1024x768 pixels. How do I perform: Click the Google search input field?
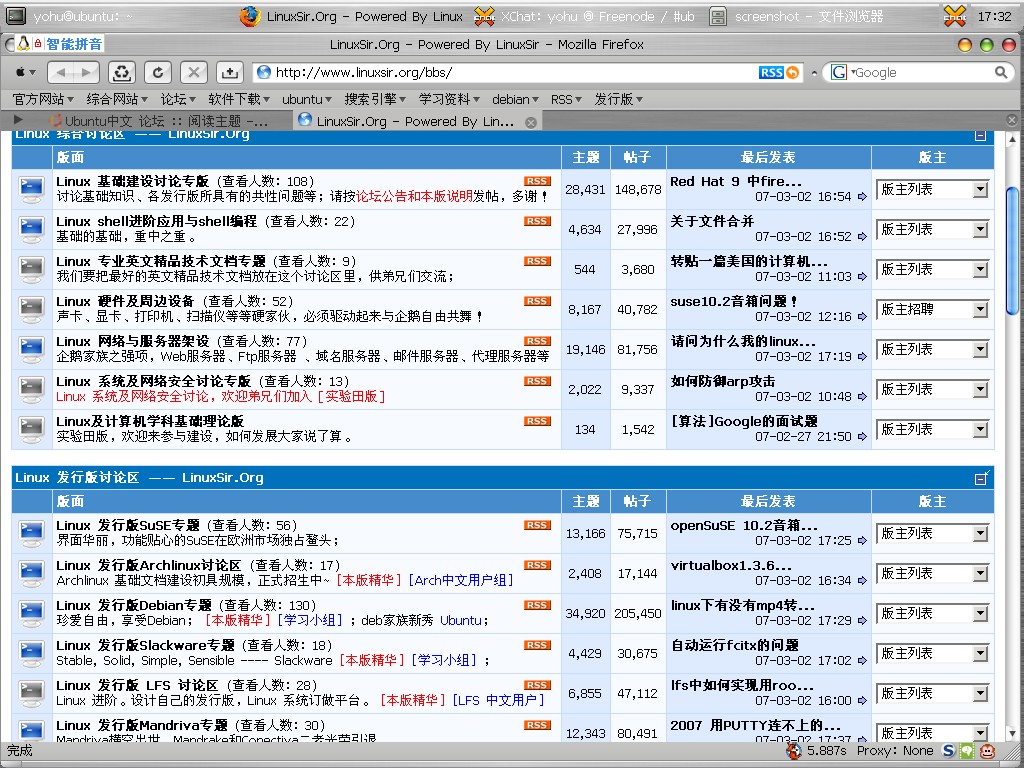(921, 72)
